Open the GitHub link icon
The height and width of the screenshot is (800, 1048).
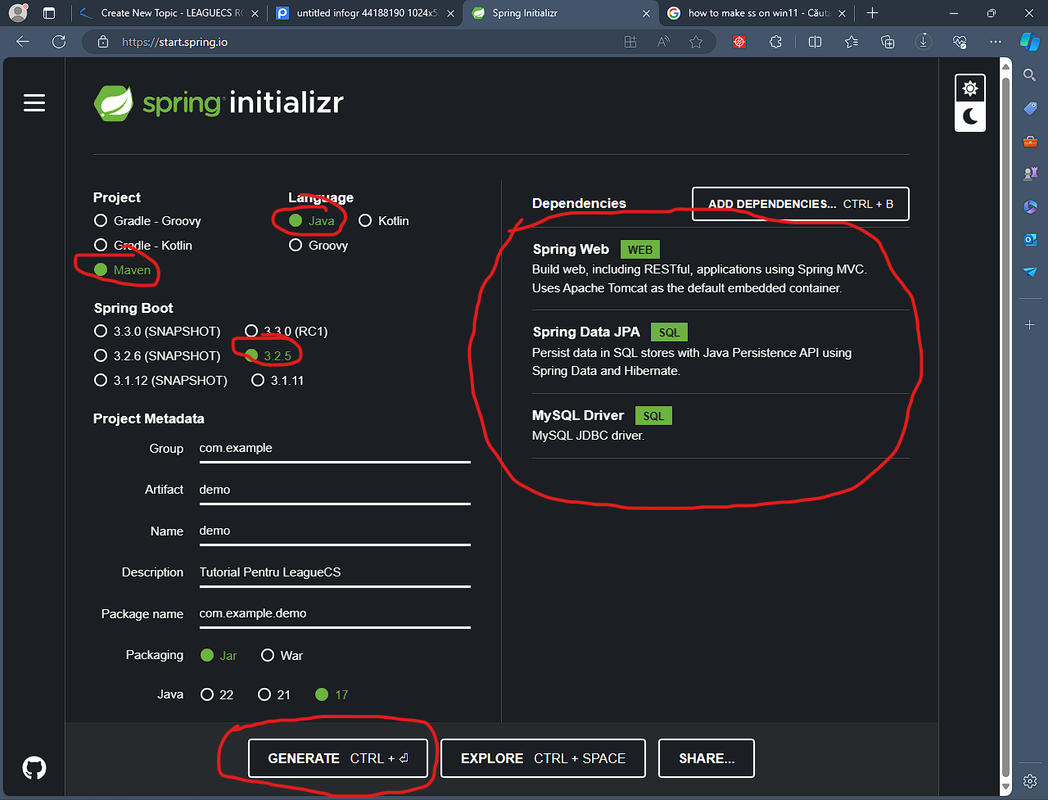(x=34, y=768)
